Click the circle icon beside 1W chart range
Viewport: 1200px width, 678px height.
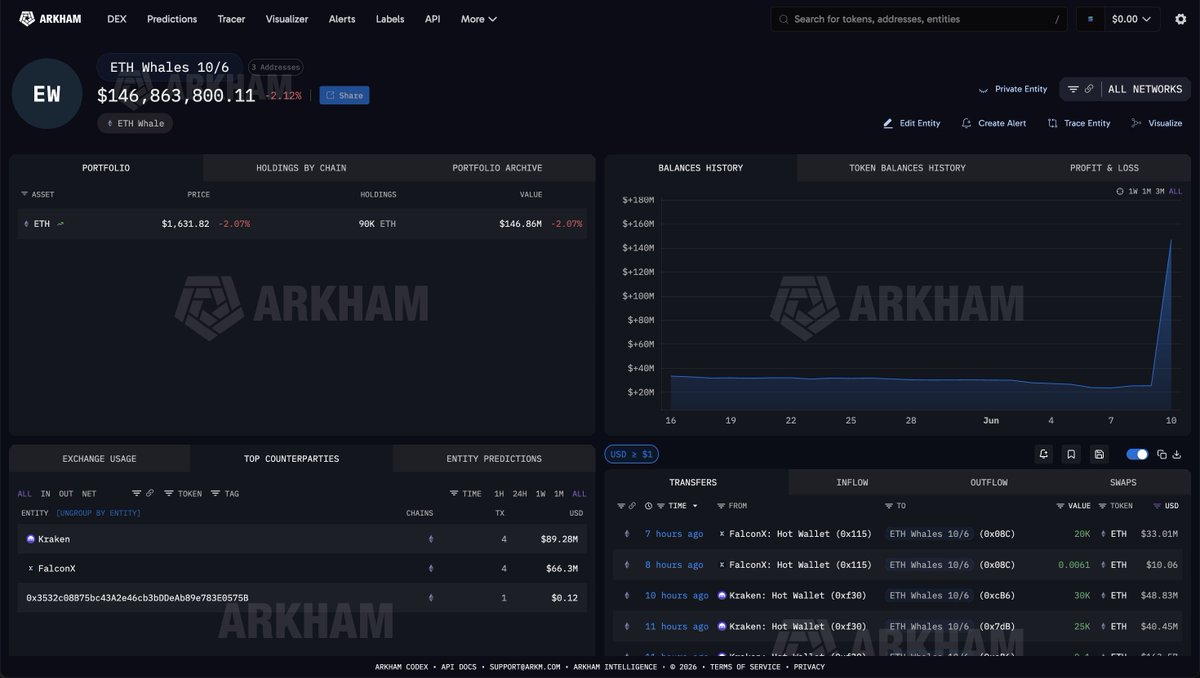[x=1120, y=191]
